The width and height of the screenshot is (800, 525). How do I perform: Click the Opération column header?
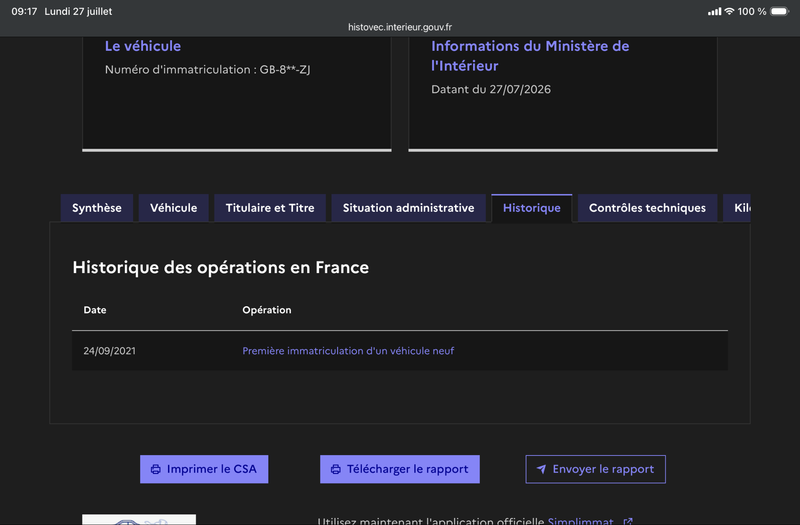267,310
